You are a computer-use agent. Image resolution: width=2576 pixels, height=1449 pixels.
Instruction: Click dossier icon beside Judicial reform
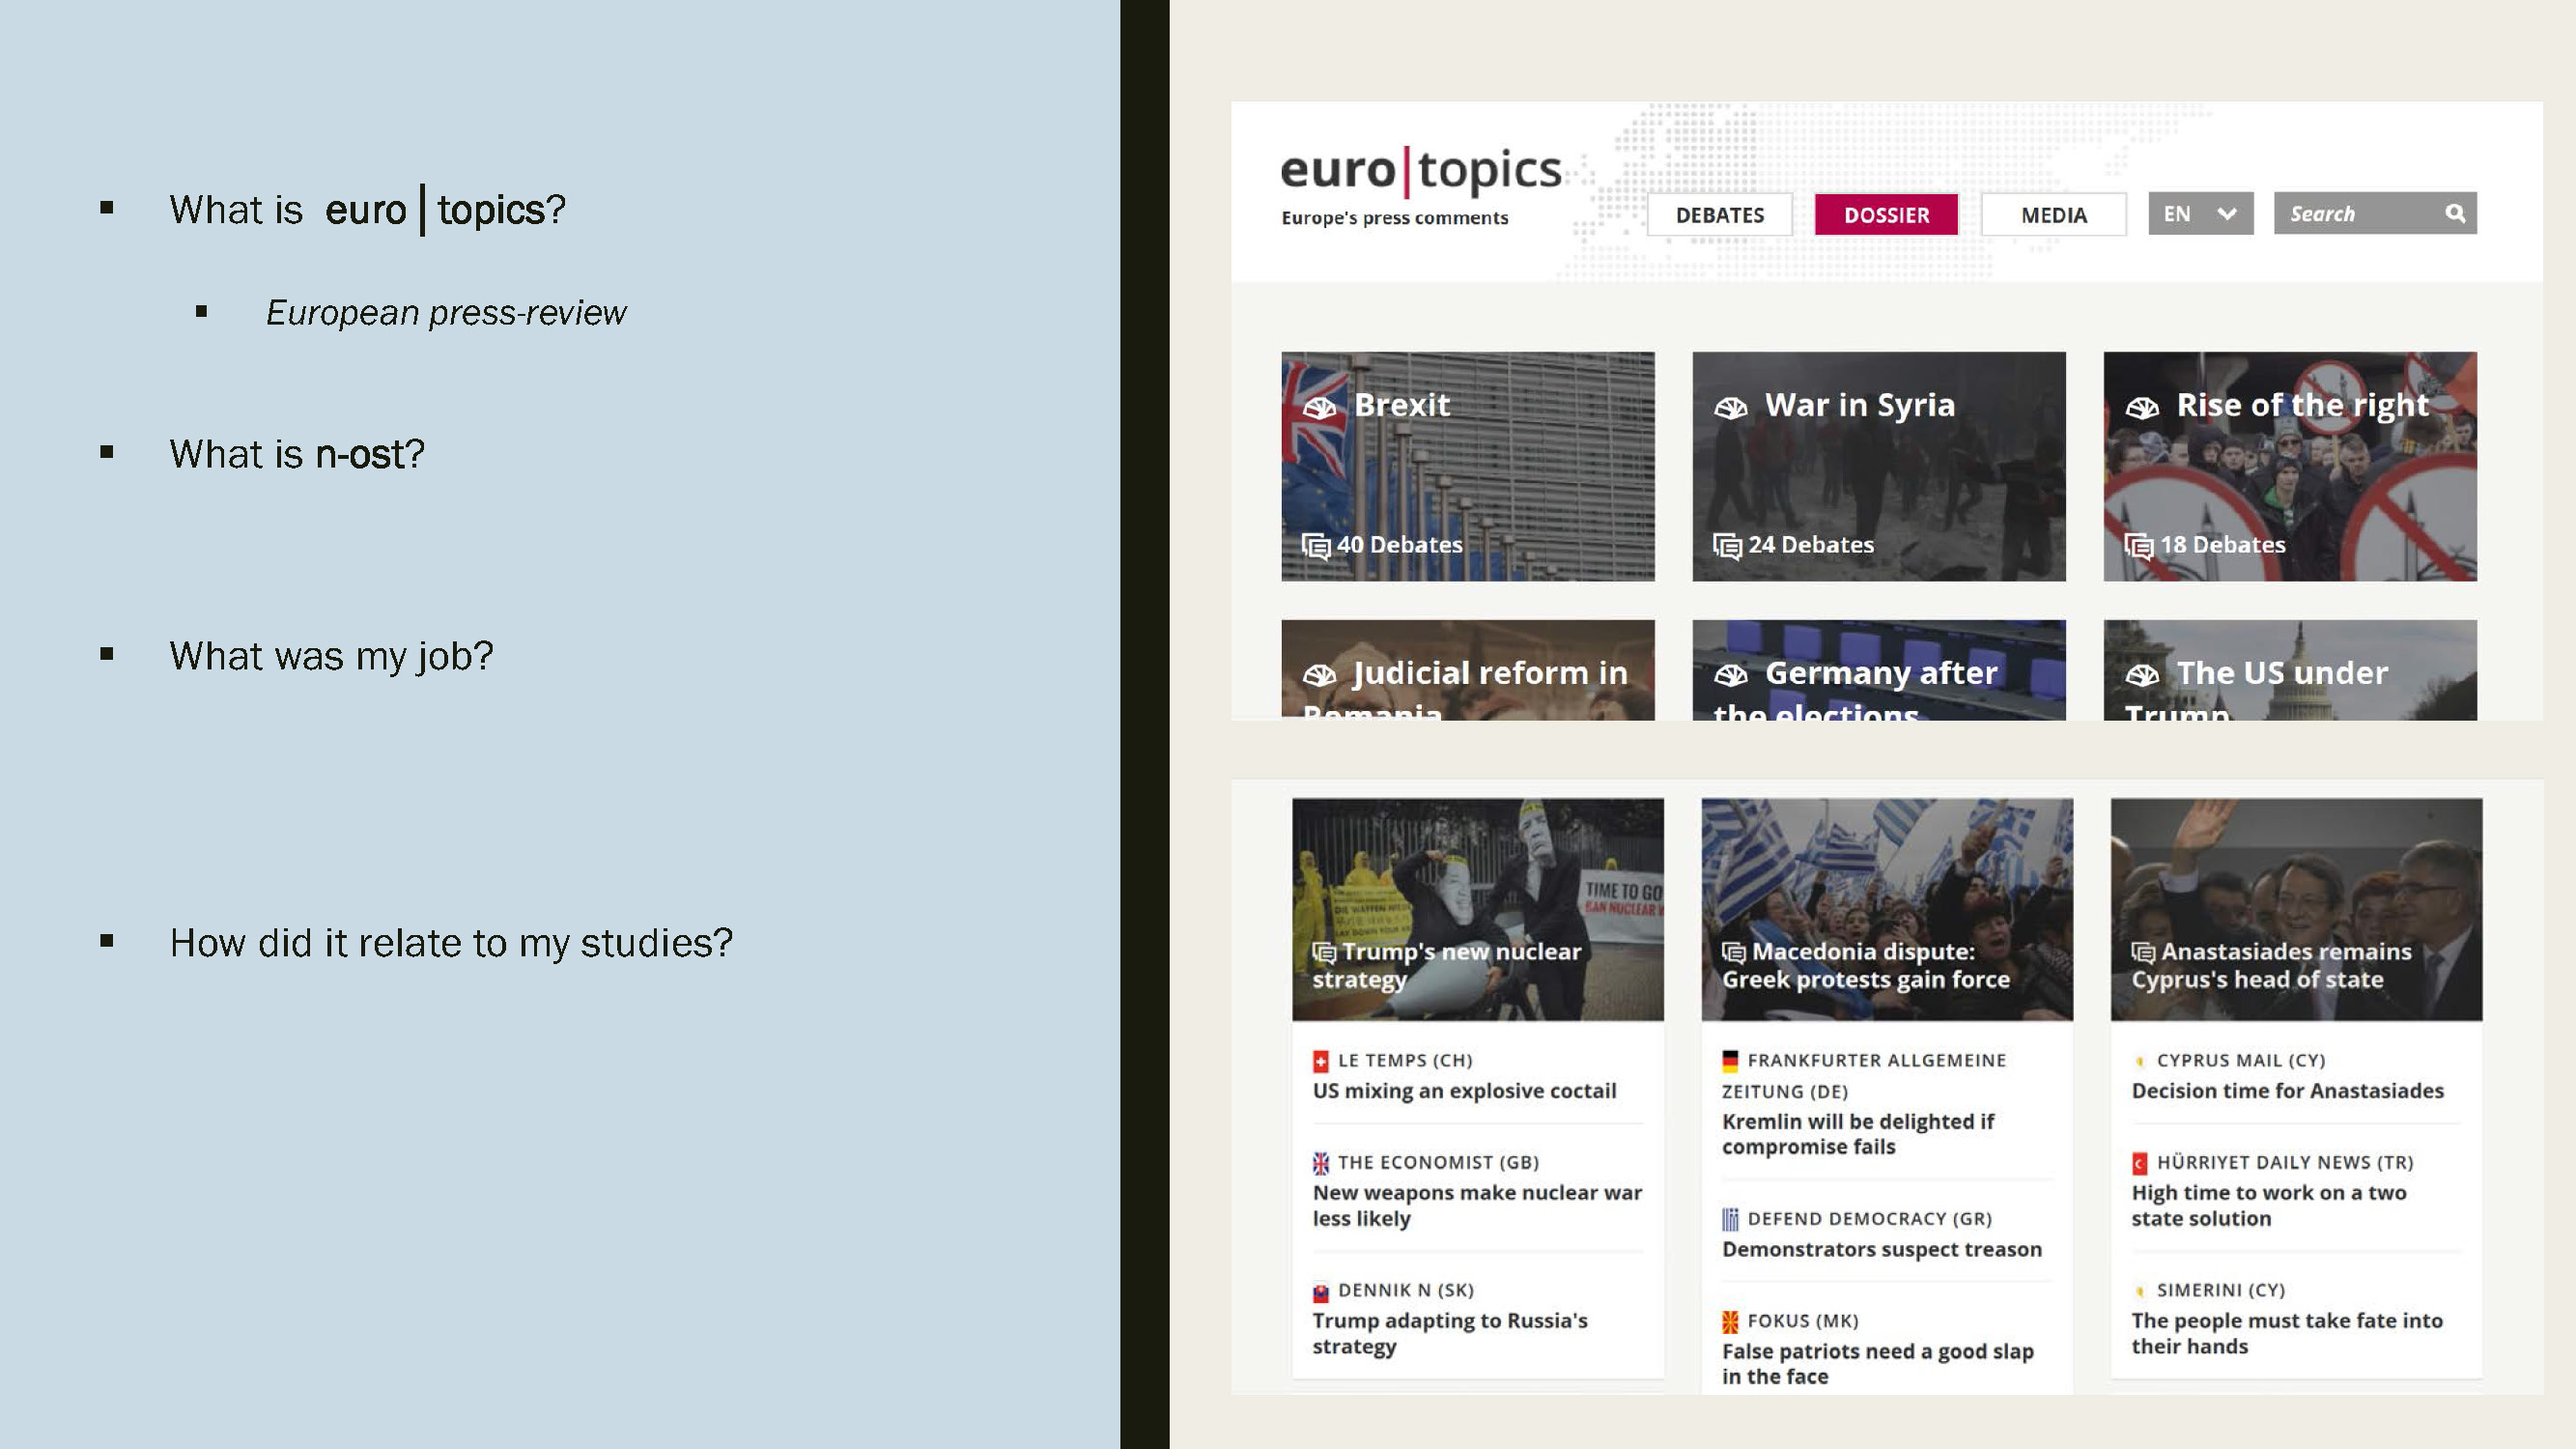click(x=1319, y=675)
